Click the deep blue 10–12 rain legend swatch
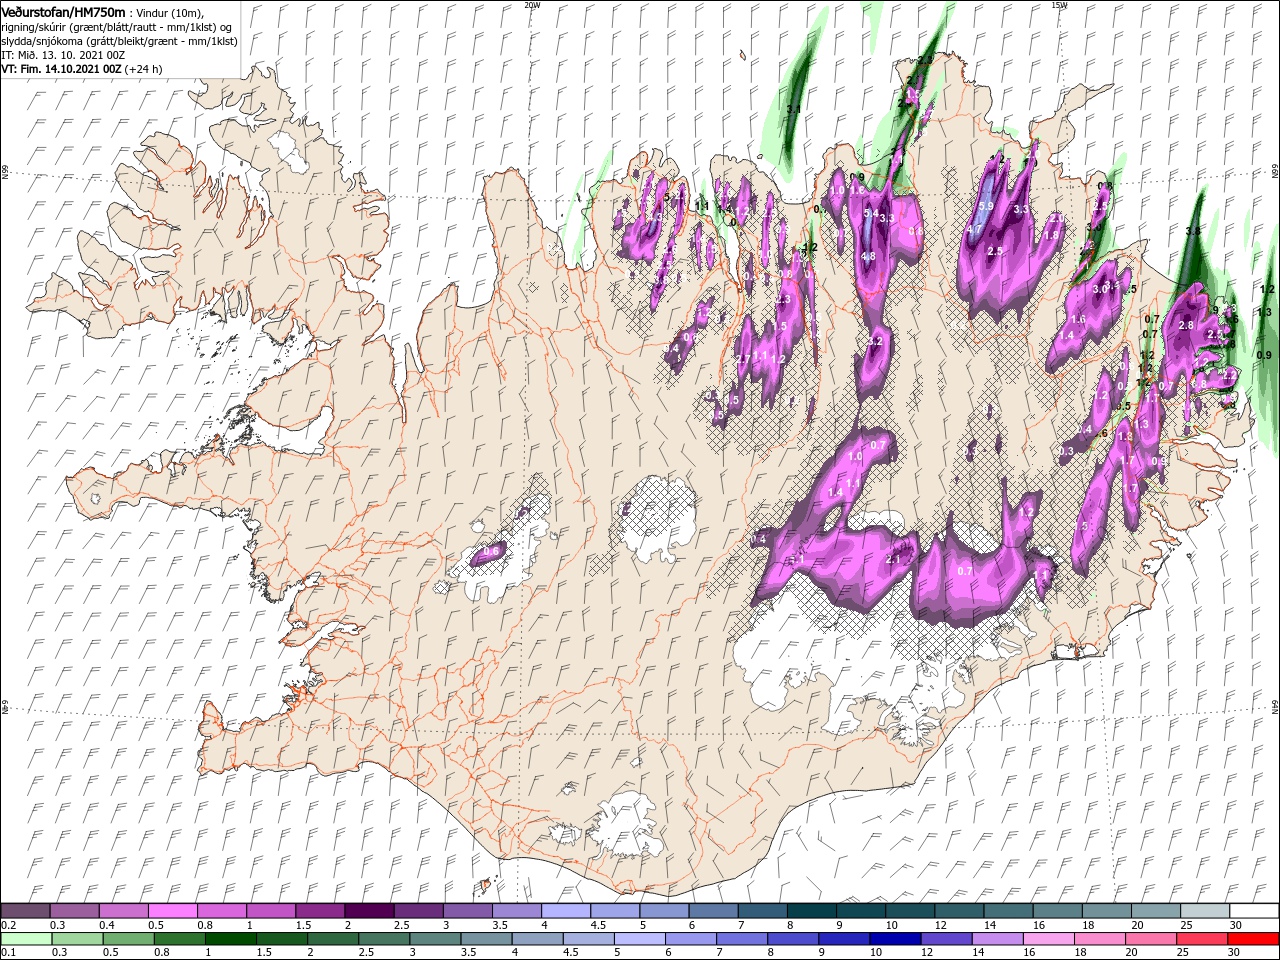The width and height of the screenshot is (1280, 960). pos(894,939)
